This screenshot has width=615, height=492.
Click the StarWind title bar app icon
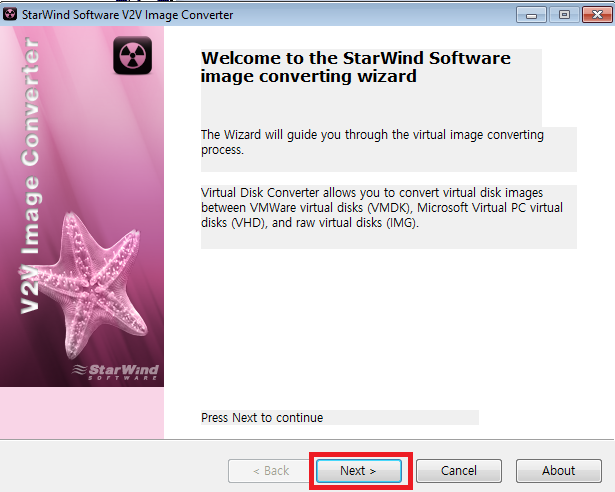(10, 15)
